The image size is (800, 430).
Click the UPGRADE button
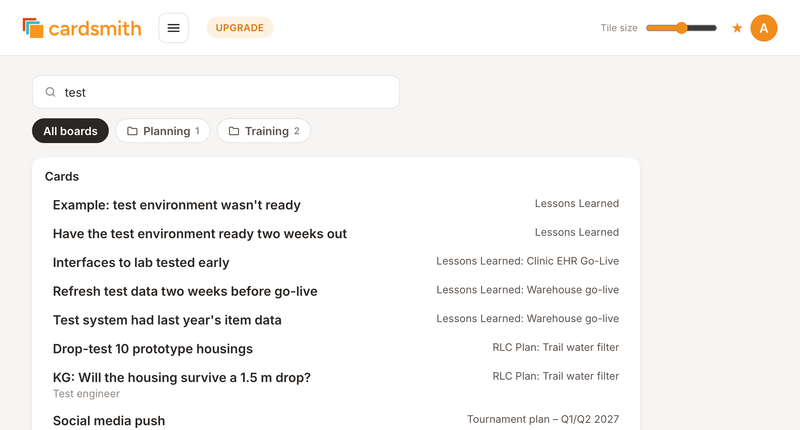point(240,28)
